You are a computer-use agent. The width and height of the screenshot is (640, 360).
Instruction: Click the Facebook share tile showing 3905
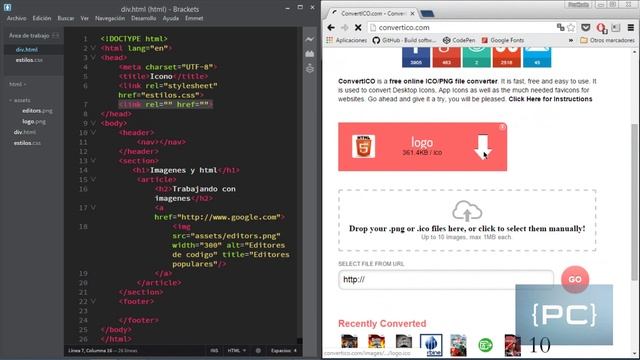(416, 57)
